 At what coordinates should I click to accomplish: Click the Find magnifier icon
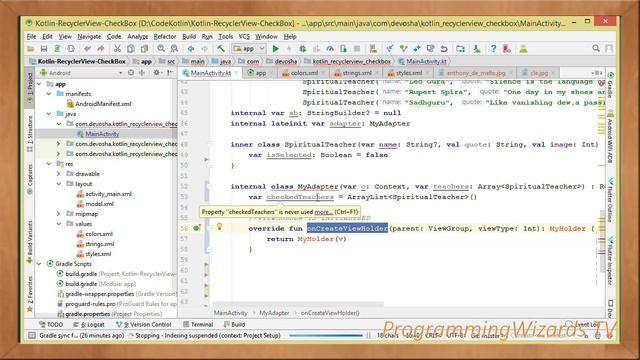pos(161,49)
